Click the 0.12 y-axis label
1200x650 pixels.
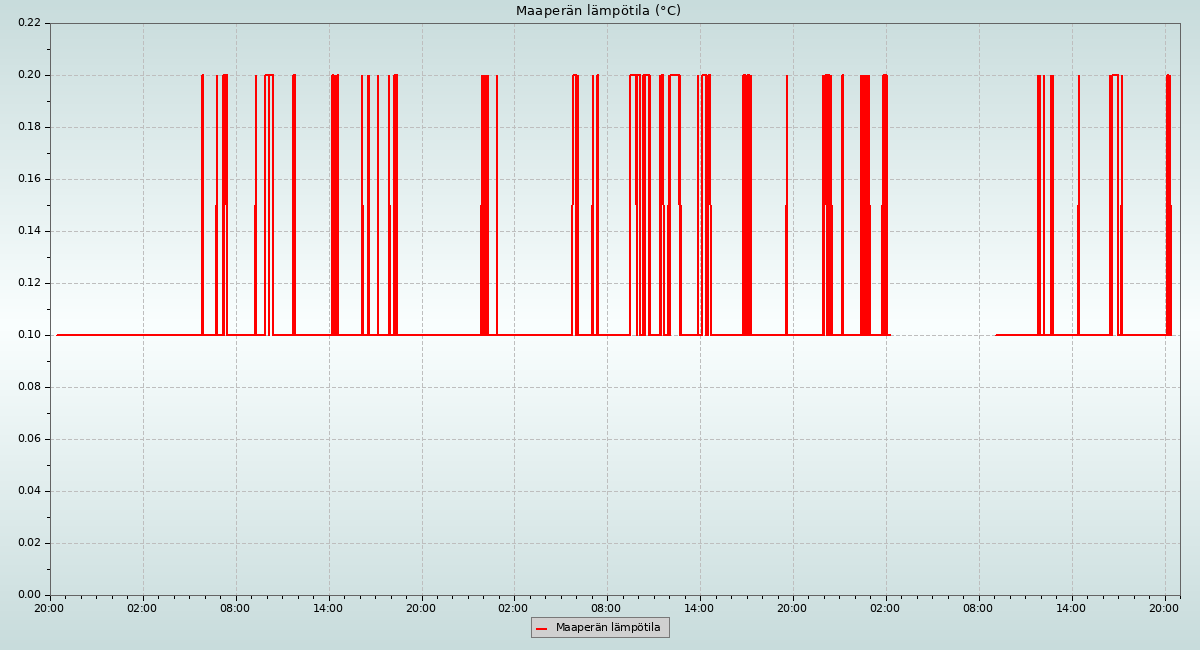click(x=29, y=283)
